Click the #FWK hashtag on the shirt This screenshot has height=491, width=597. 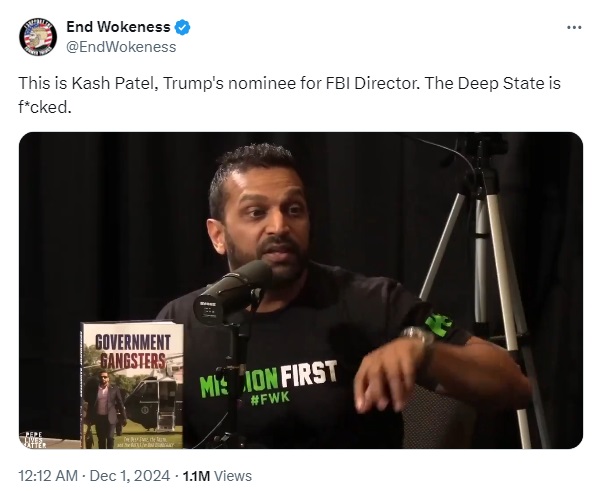tap(270, 399)
